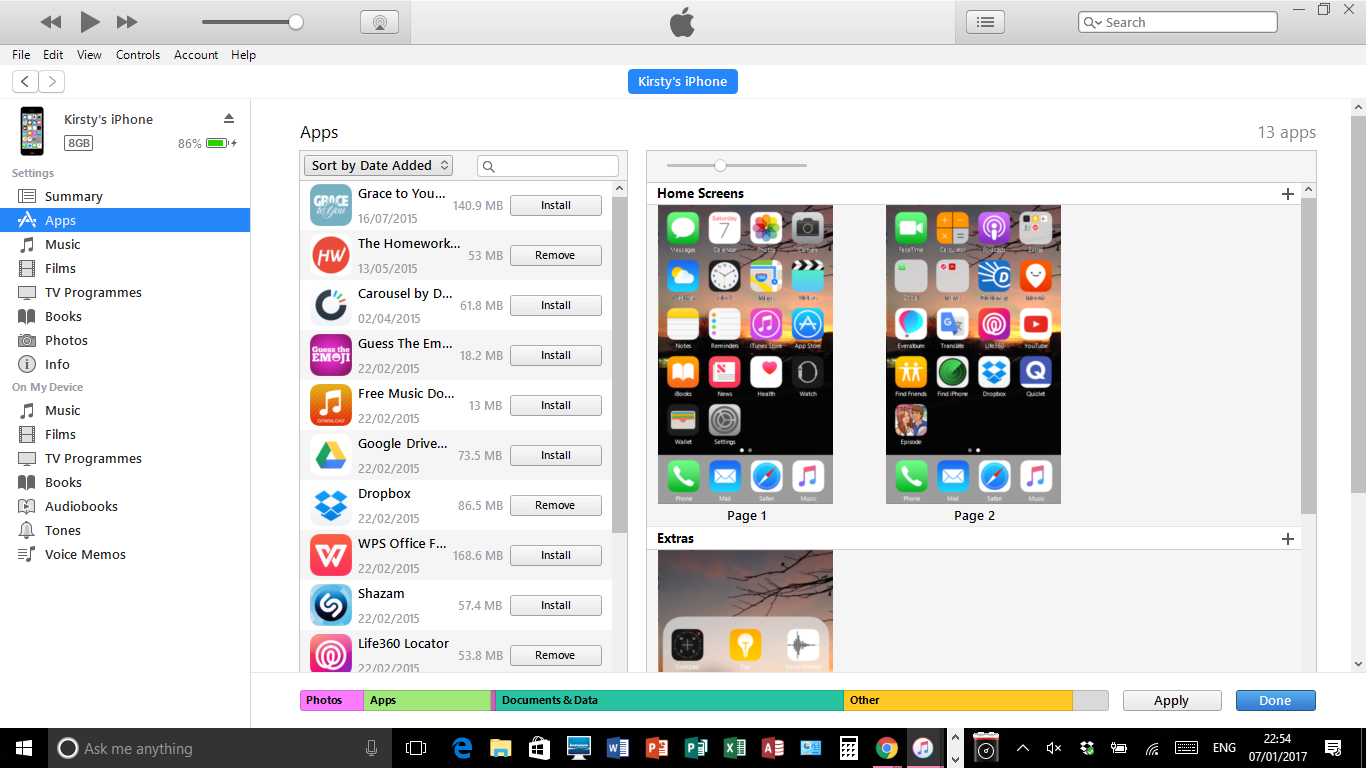Click the Documents & Data storage segment
Image resolution: width=1366 pixels, height=768 pixels.
click(670, 701)
